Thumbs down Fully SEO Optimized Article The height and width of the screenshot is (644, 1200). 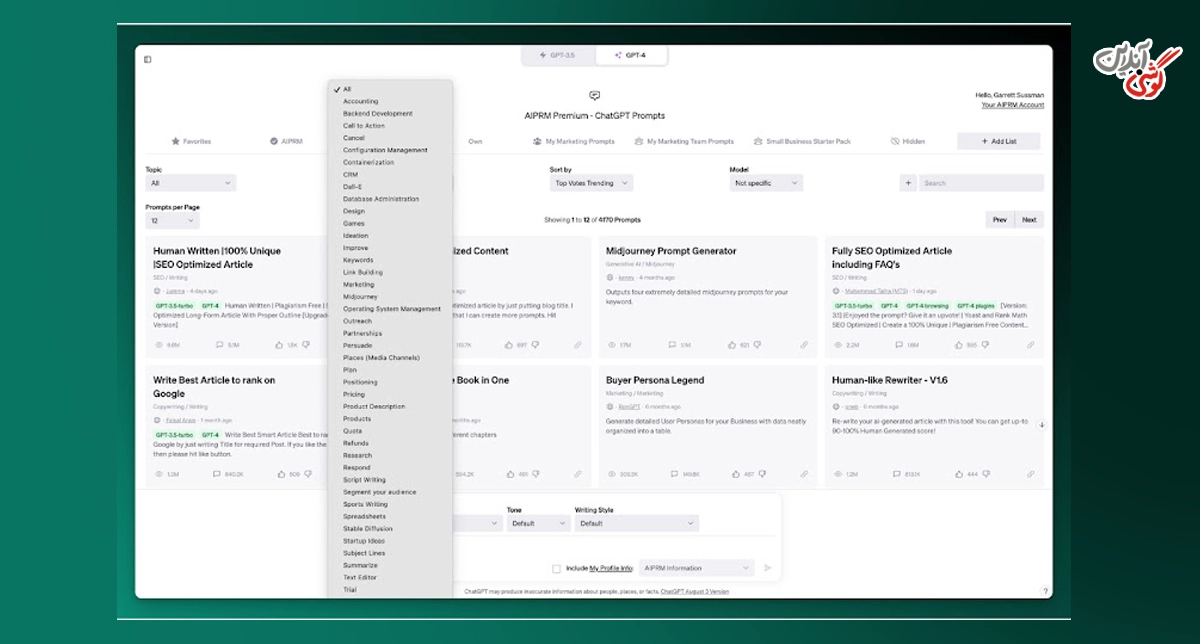tap(987, 345)
